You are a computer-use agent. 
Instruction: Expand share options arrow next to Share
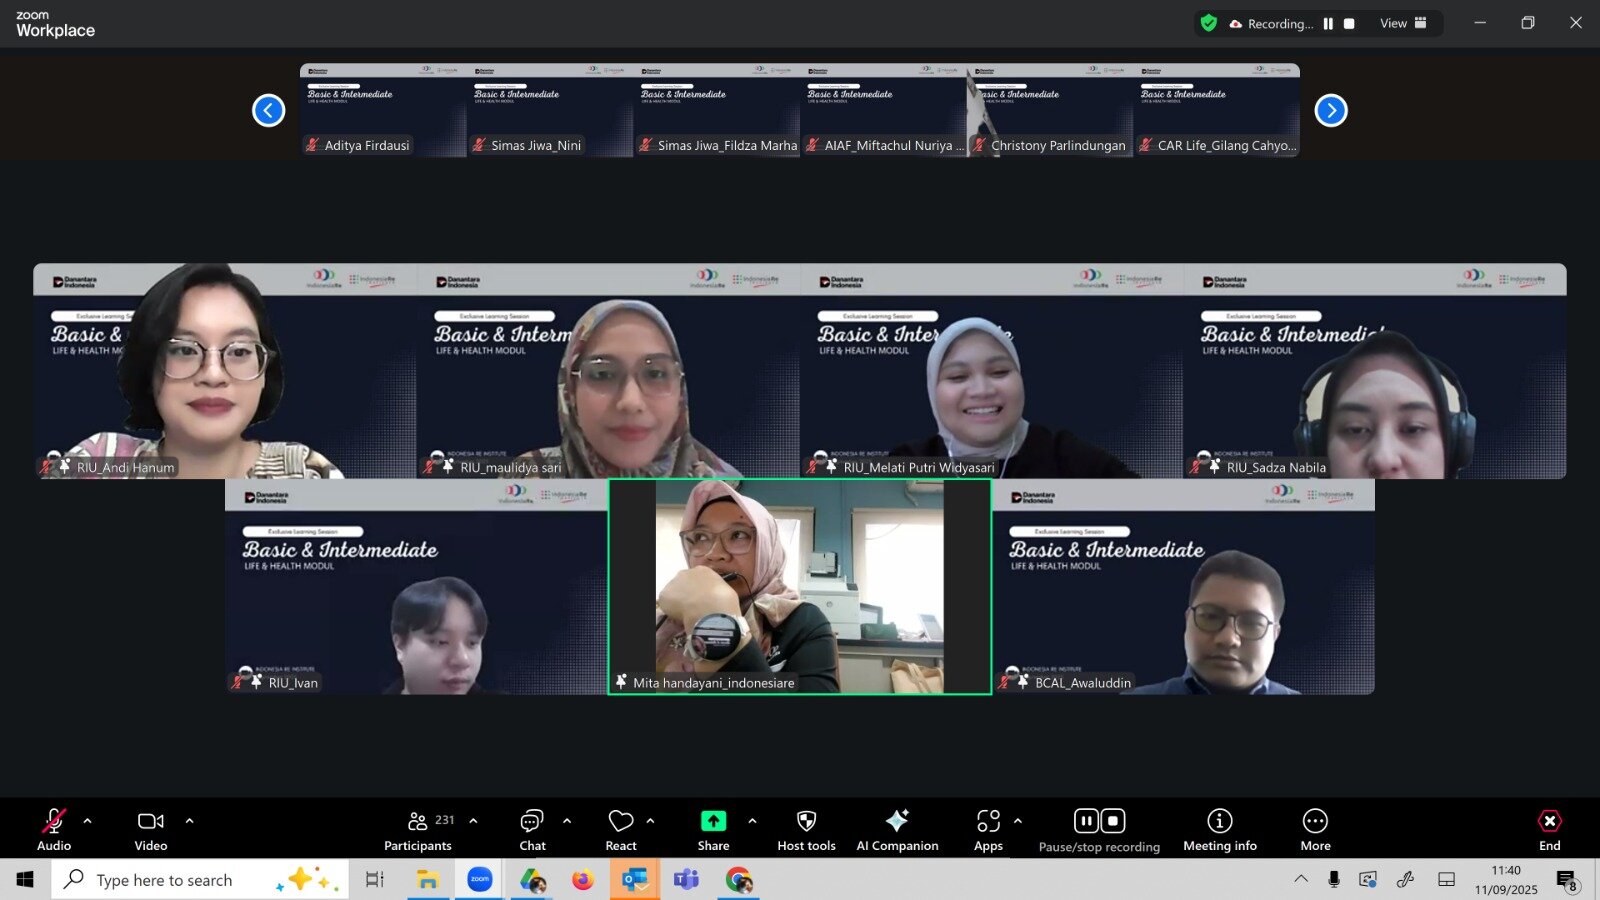pyautogui.click(x=752, y=821)
